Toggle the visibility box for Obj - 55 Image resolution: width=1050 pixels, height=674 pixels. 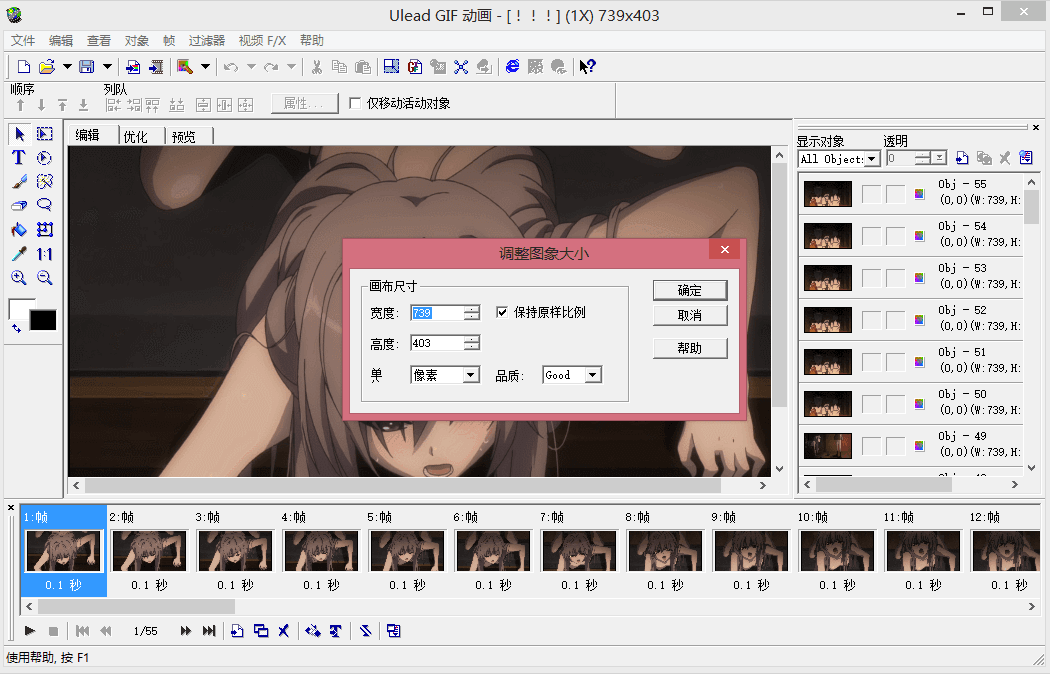tap(871, 194)
